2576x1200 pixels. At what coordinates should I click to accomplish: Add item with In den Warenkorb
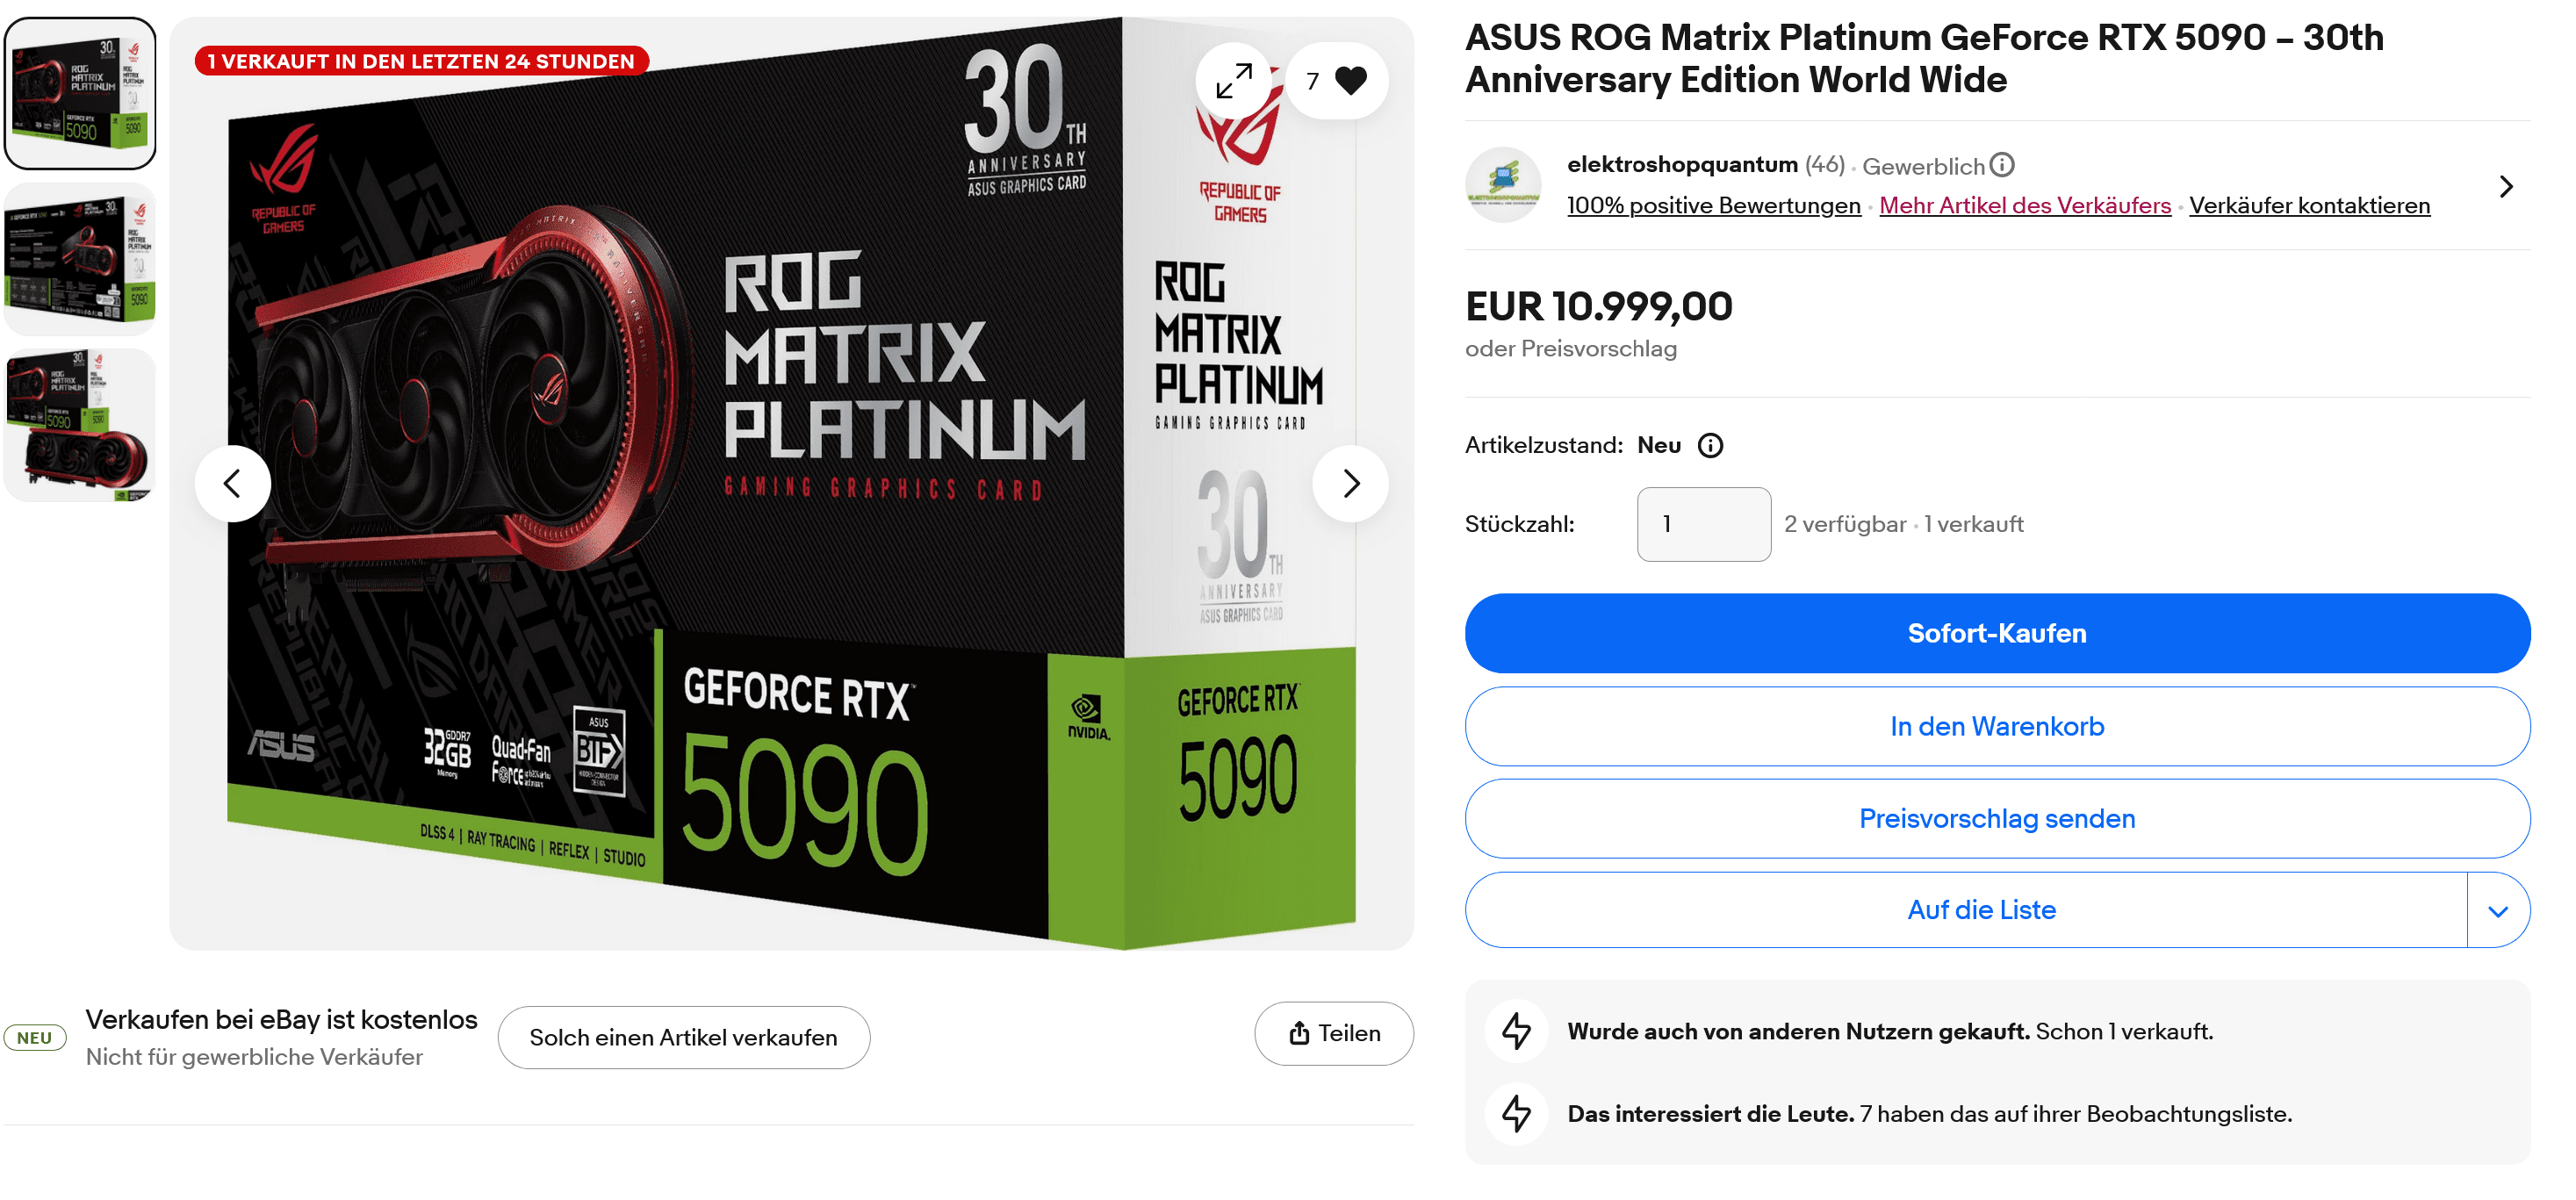click(1997, 727)
